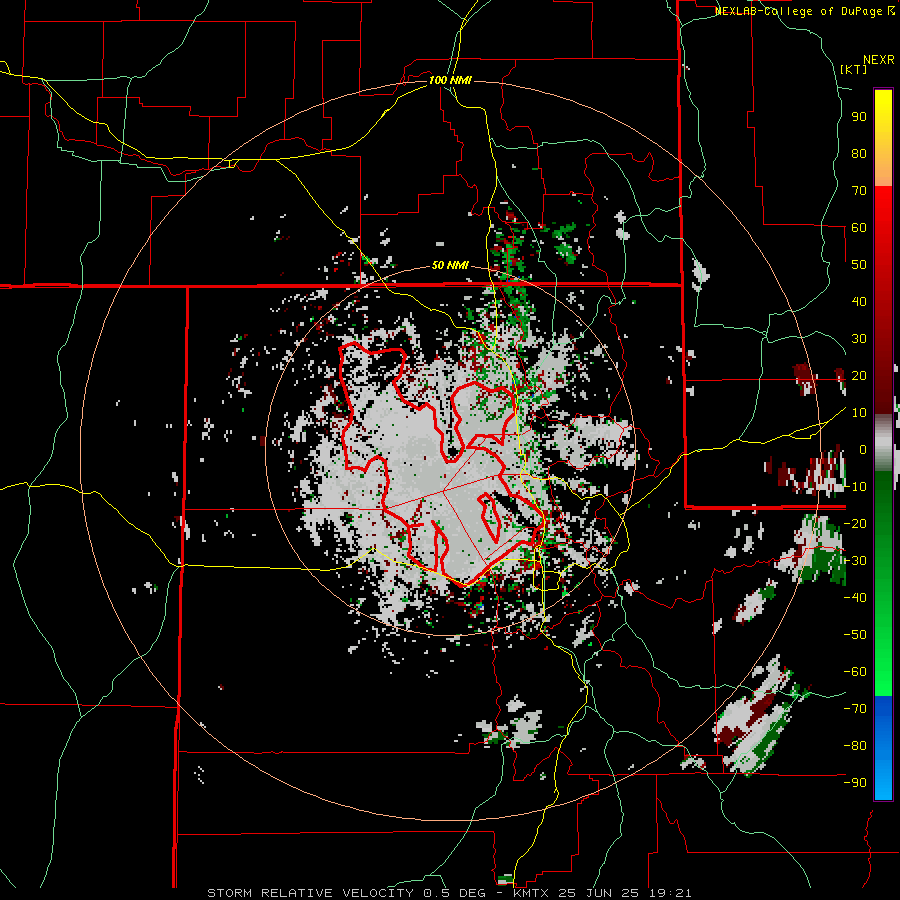This screenshot has height=900, width=900.
Task: Click the 10 value on velocity scale
Action: coord(859,413)
